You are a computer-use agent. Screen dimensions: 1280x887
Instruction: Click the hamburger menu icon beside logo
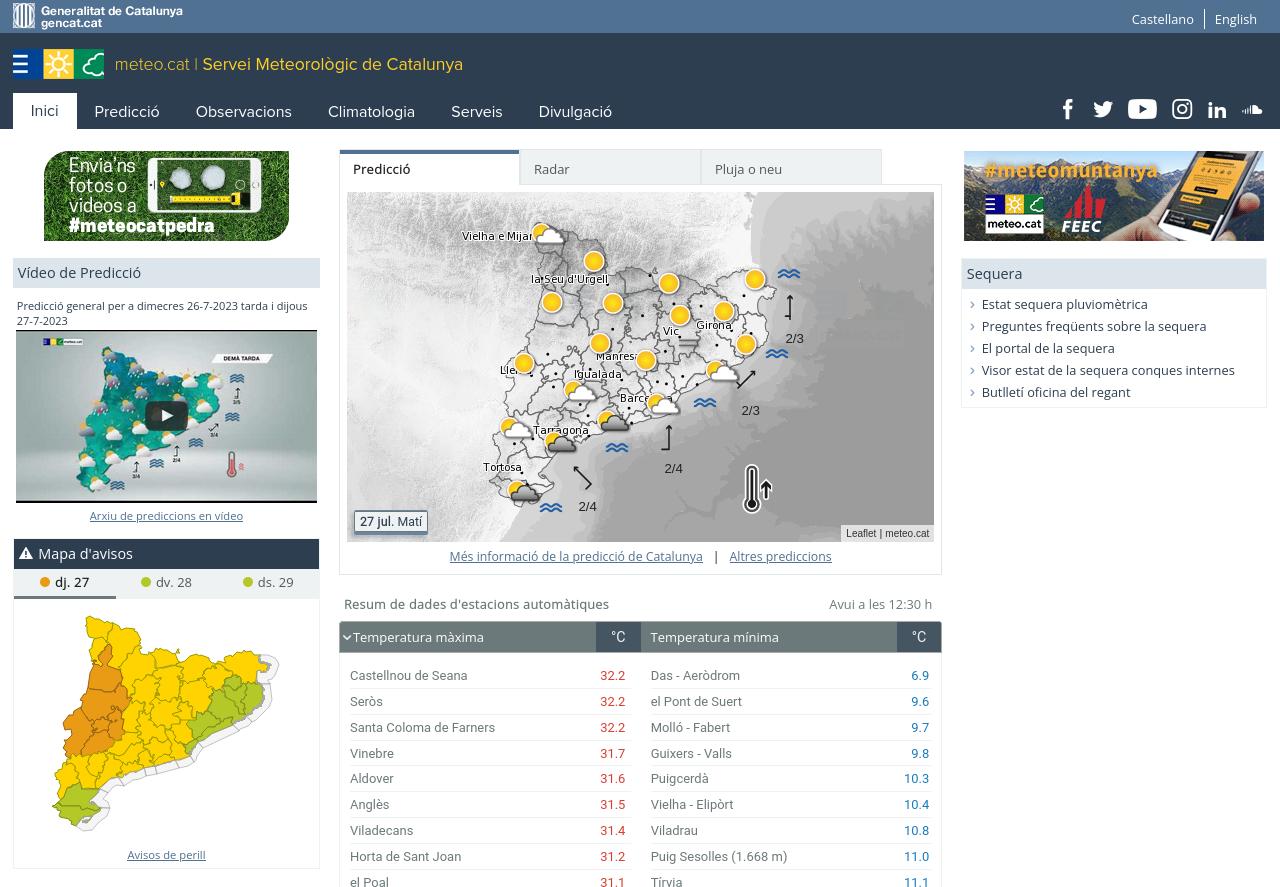(21, 65)
